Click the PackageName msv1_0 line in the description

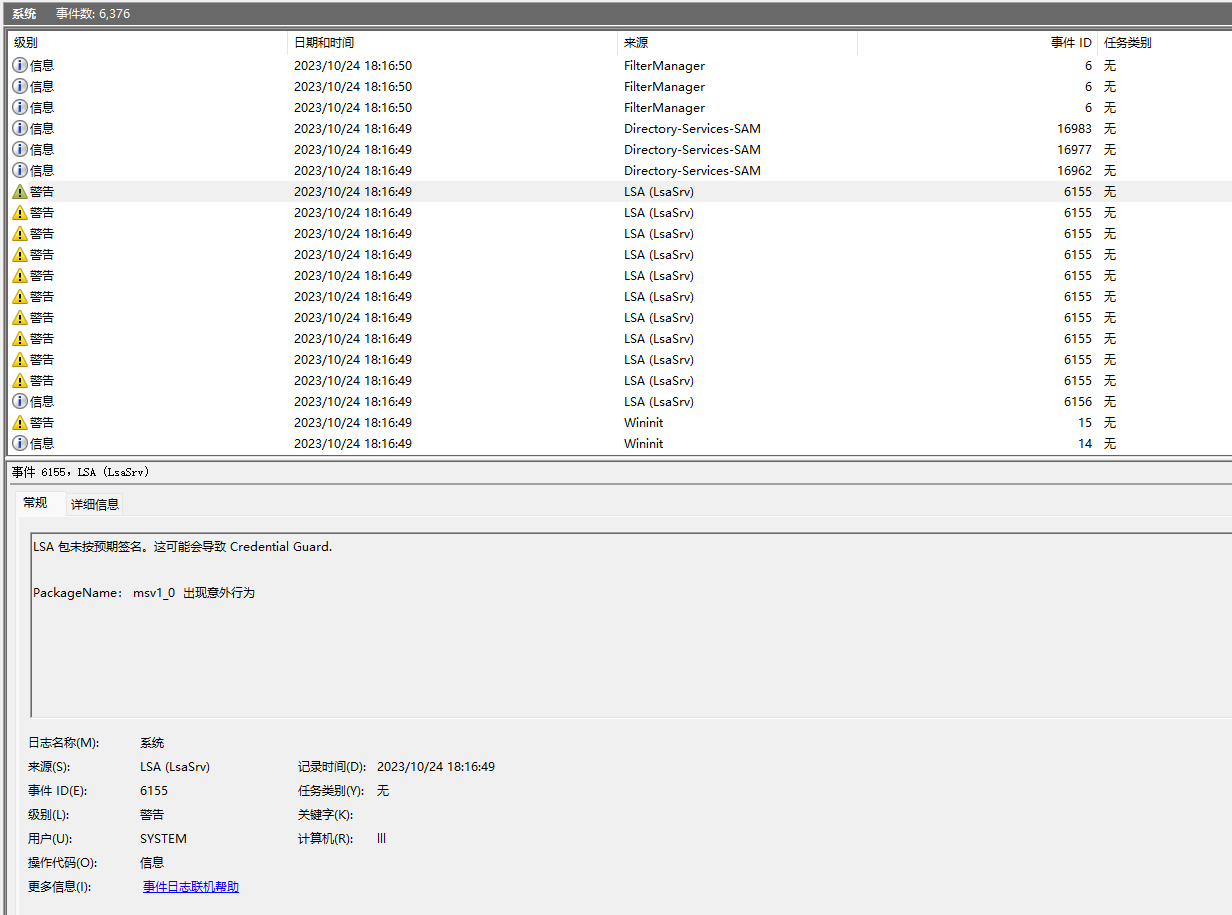pyautogui.click(x=144, y=593)
